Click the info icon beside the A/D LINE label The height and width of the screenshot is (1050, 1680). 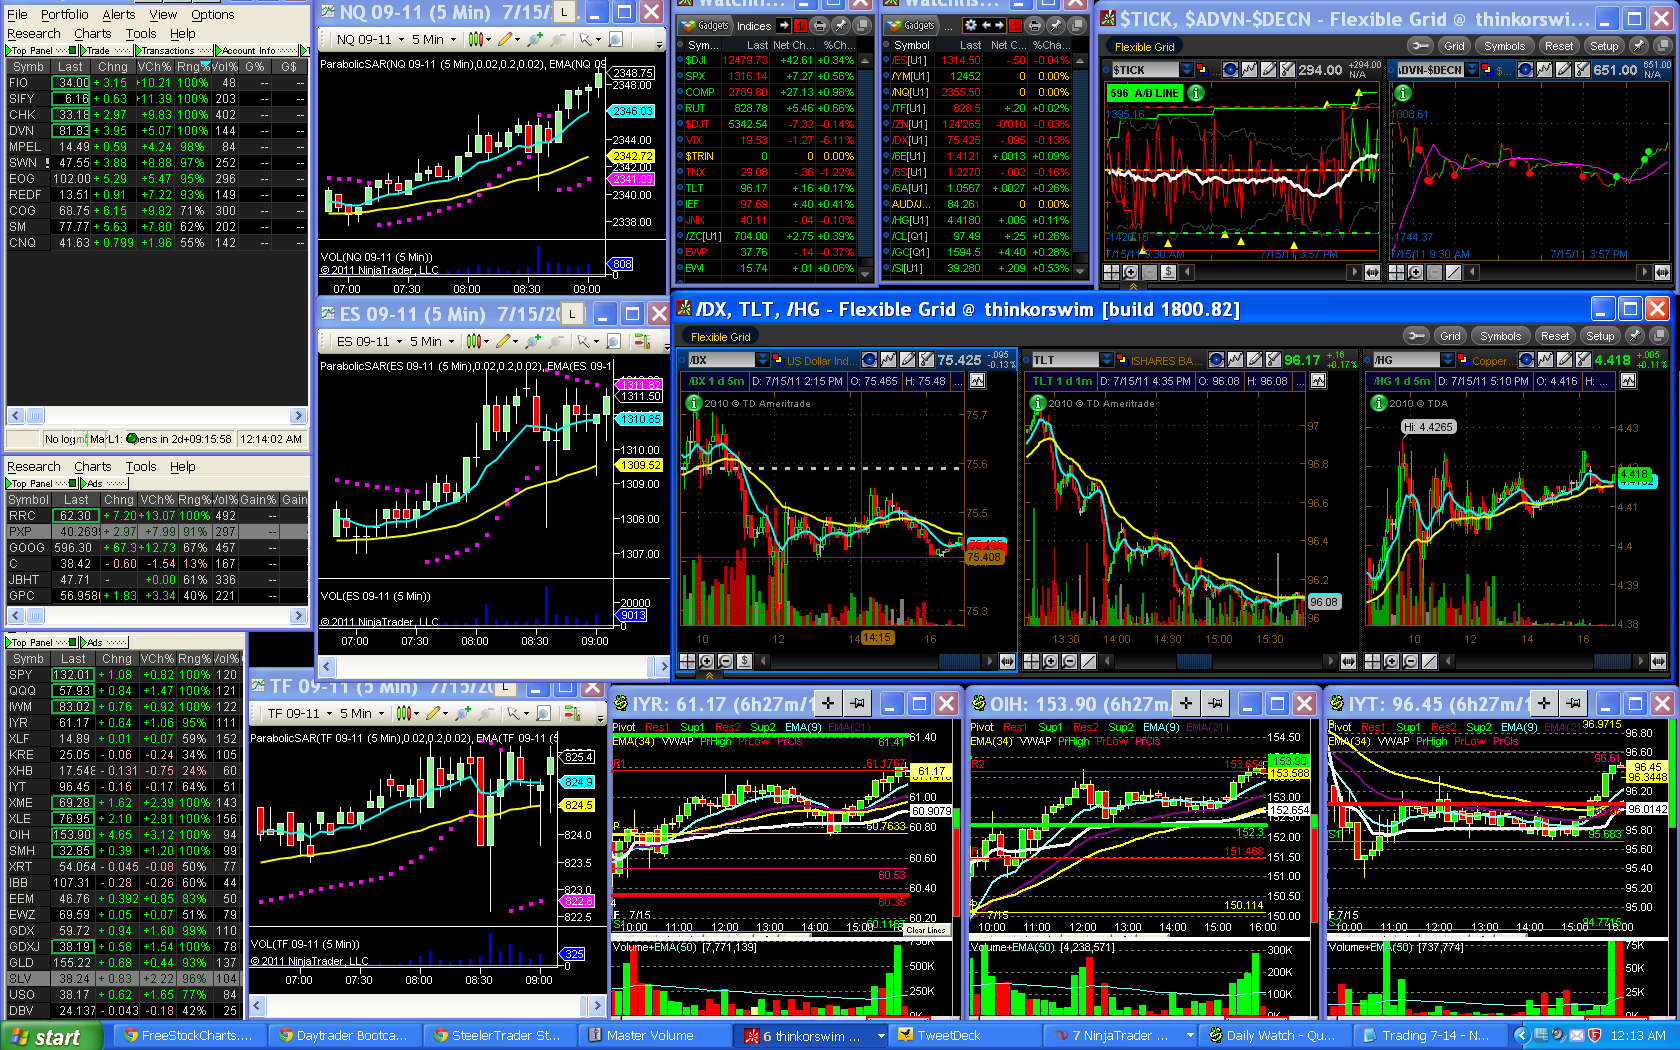[1195, 93]
